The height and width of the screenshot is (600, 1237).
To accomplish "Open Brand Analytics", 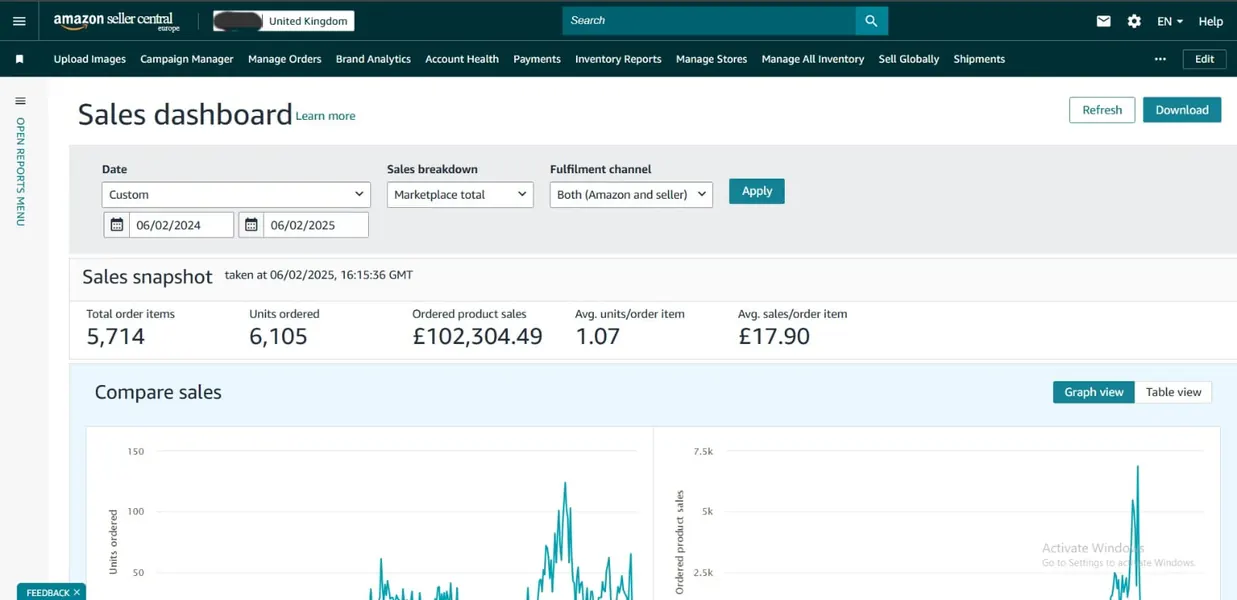I will pos(373,59).
